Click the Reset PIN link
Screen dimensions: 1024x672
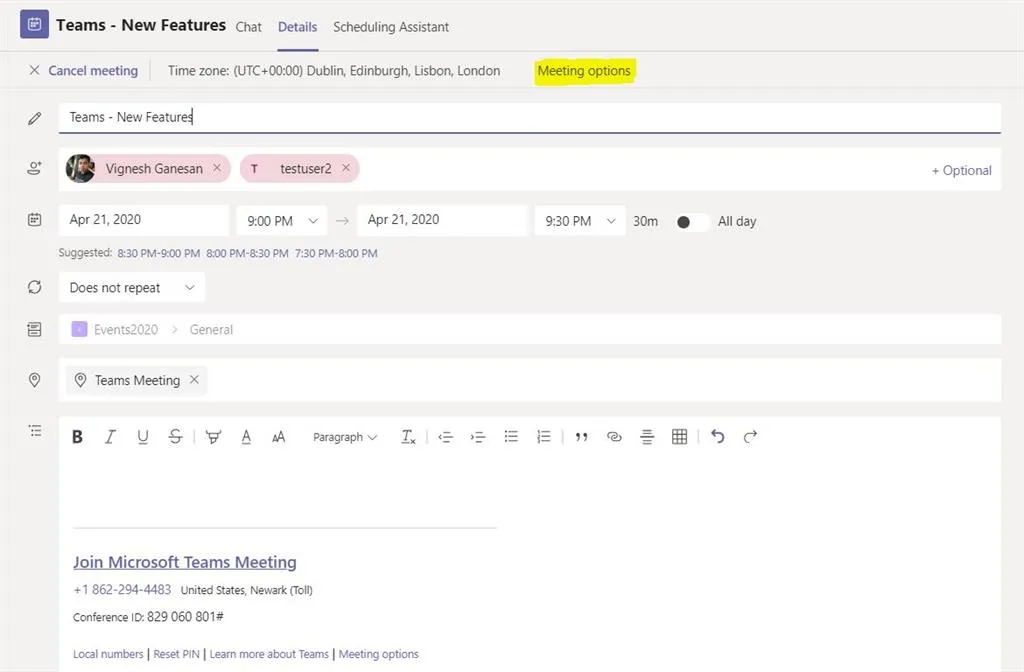pos(176,654)
